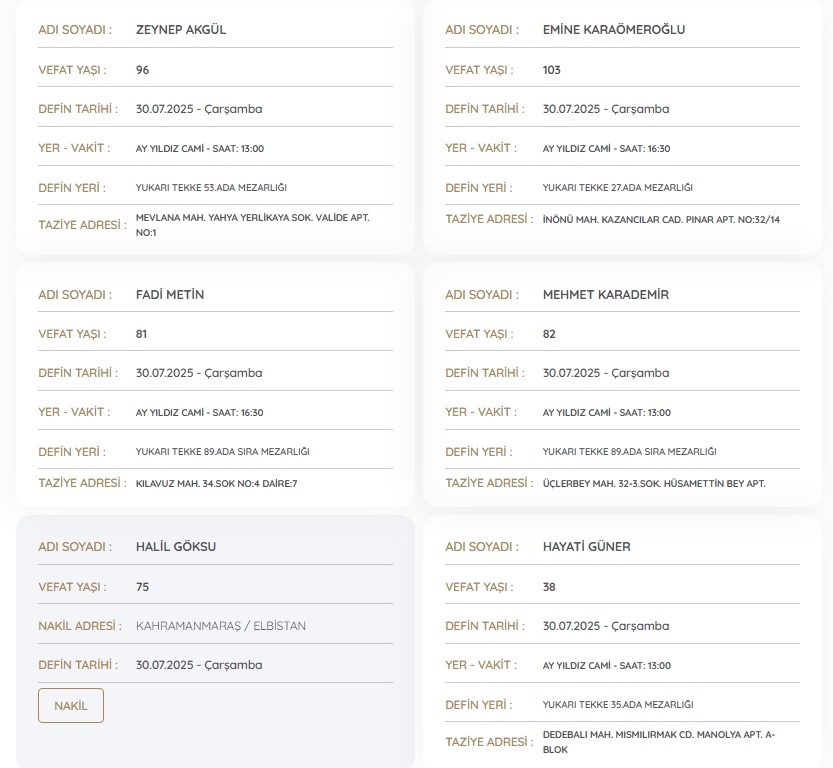Click the name Mehmet Karademir

(606, 295)
